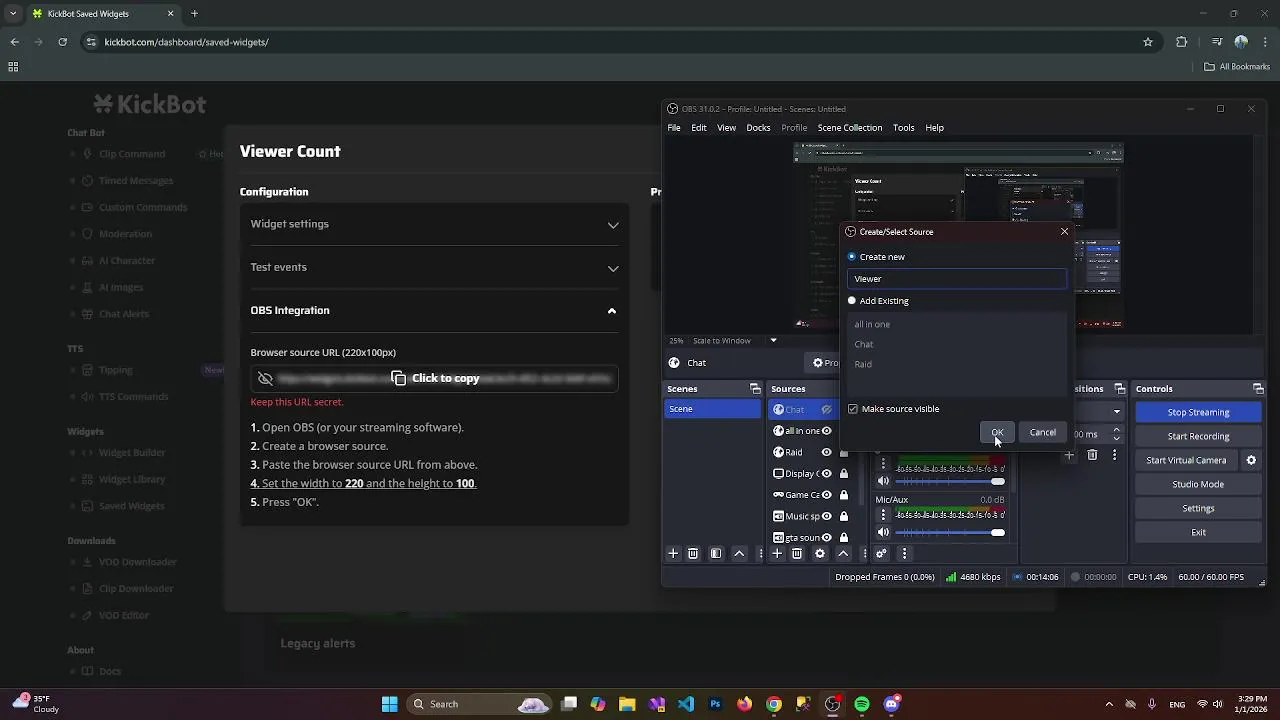Add a transition with the plus icon

[x=1069, y=455]
